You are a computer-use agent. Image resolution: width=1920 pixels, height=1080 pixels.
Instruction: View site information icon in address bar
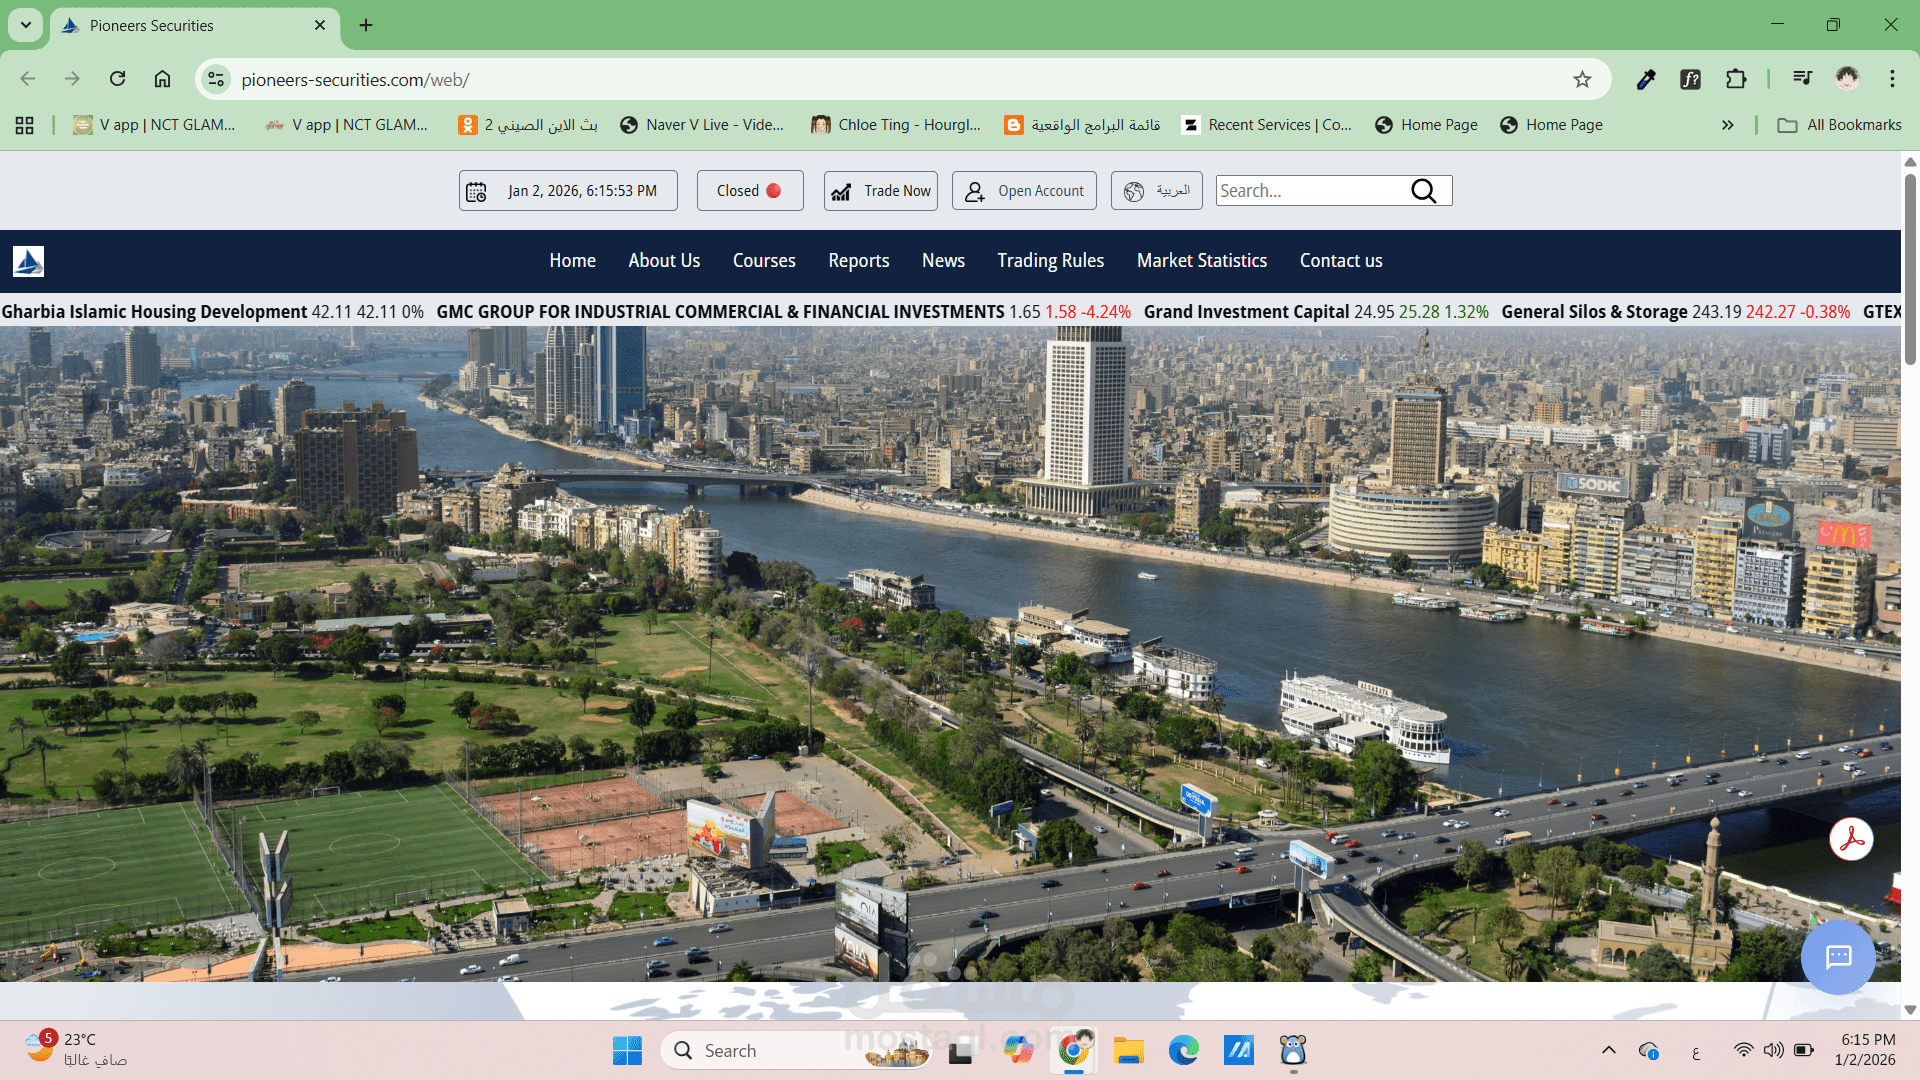click(215, 79)
